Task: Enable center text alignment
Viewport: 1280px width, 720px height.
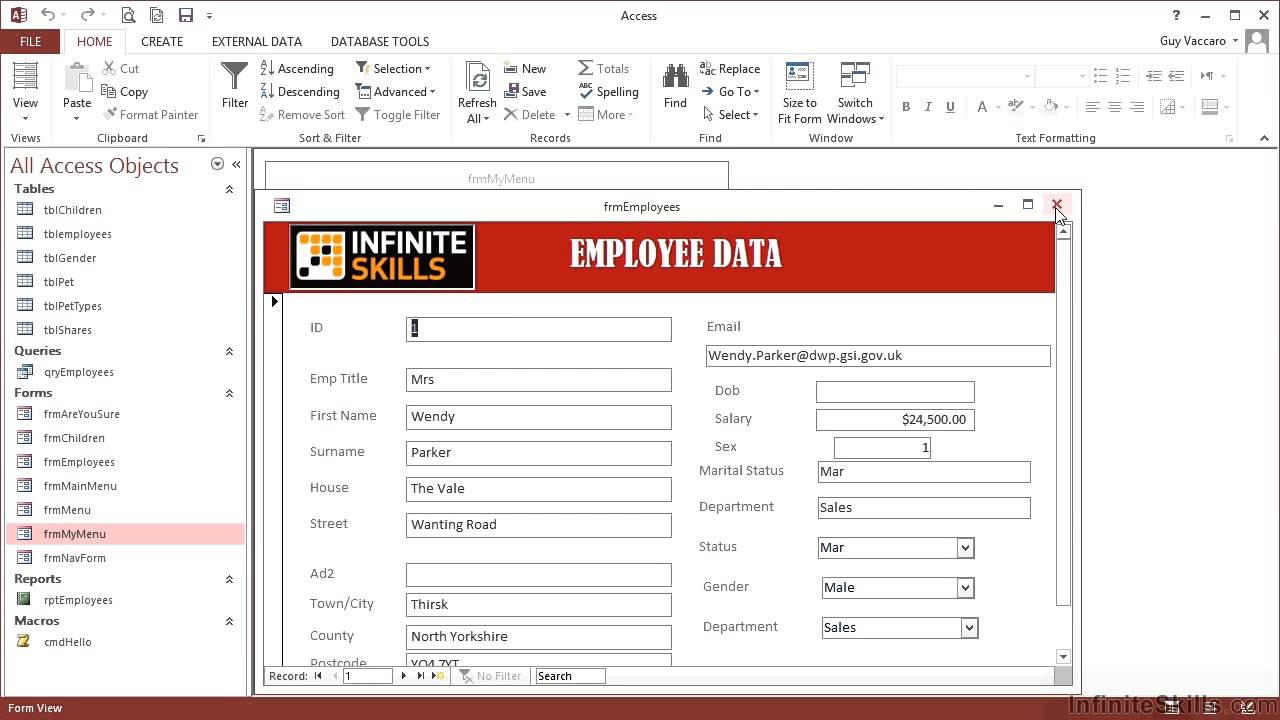Action: [x=1115, y=107]
